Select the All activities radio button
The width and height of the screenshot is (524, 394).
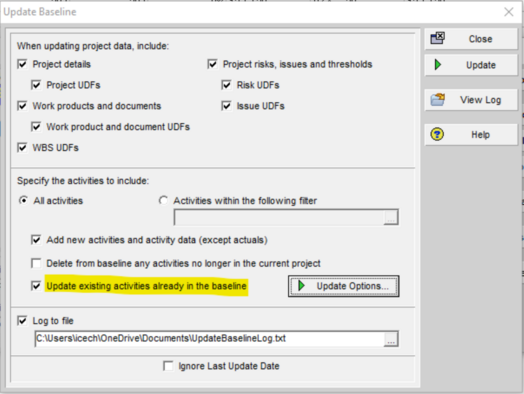[23, 201]
